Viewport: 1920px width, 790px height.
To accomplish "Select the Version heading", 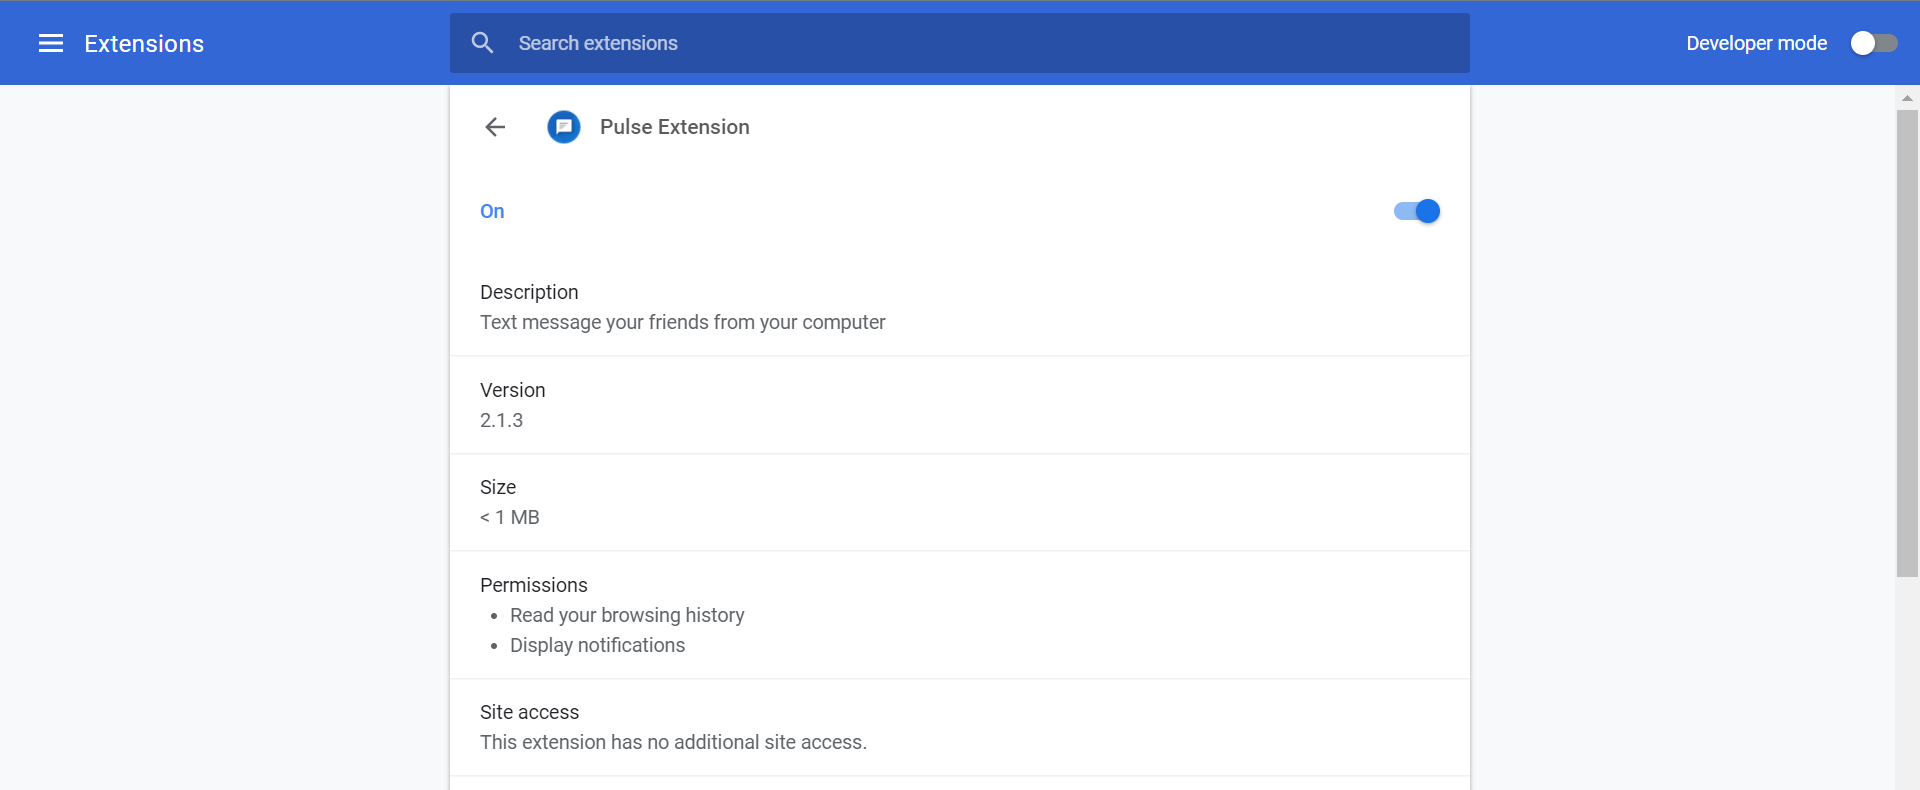I will pos(512,390).
